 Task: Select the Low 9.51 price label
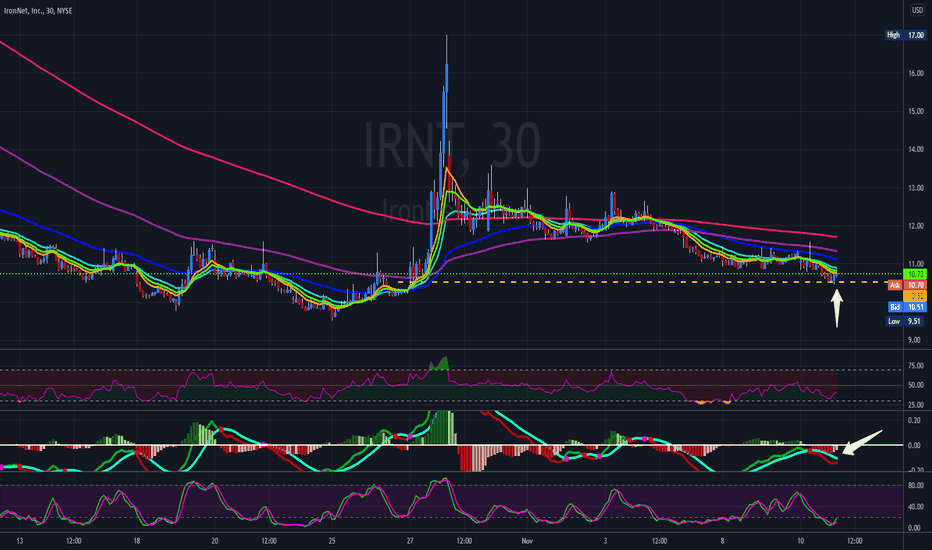905,321
